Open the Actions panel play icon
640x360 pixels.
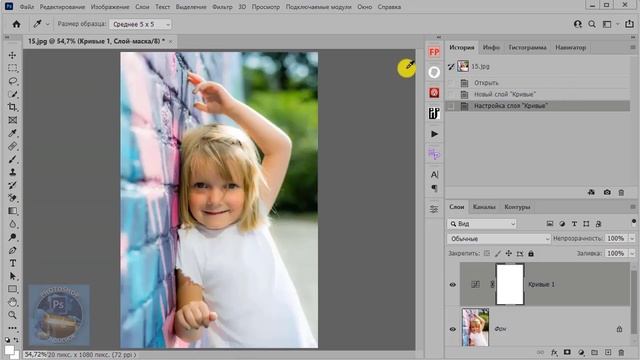[434, 134]
